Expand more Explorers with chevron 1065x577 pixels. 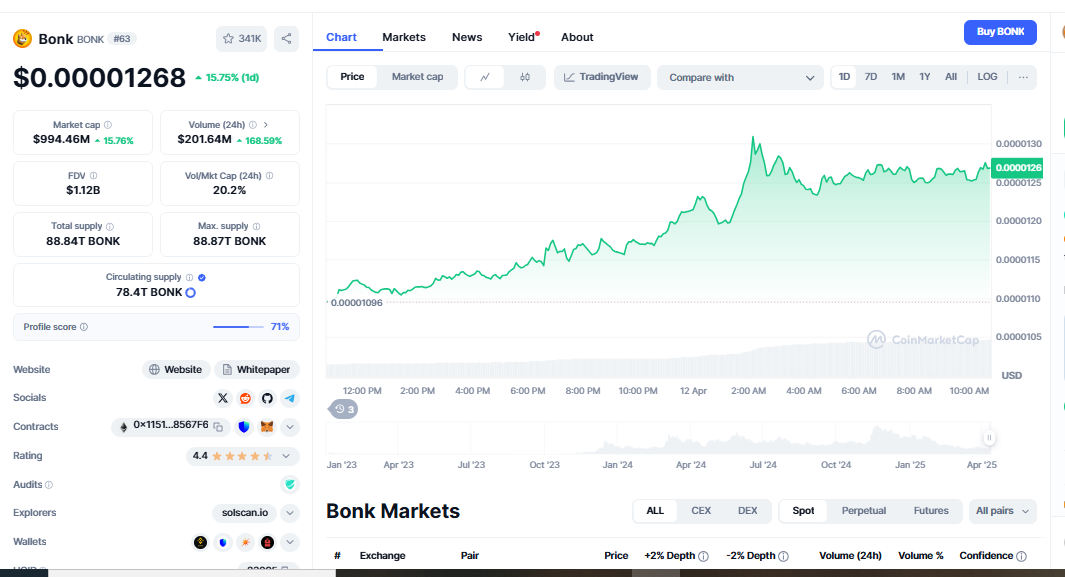pos(290,513)
